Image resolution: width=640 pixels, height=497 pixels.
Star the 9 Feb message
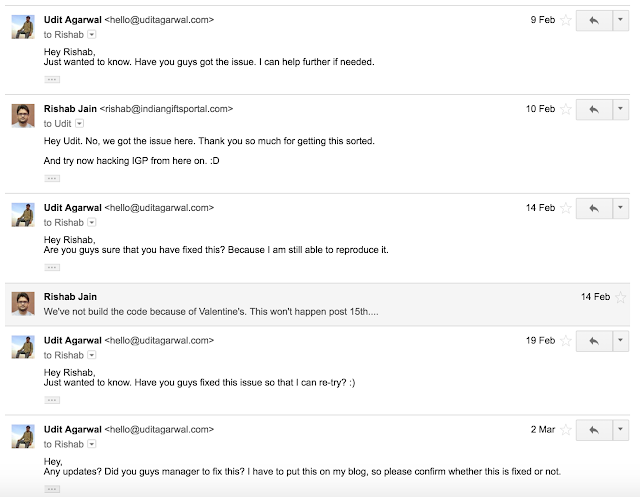coord(566,20)
